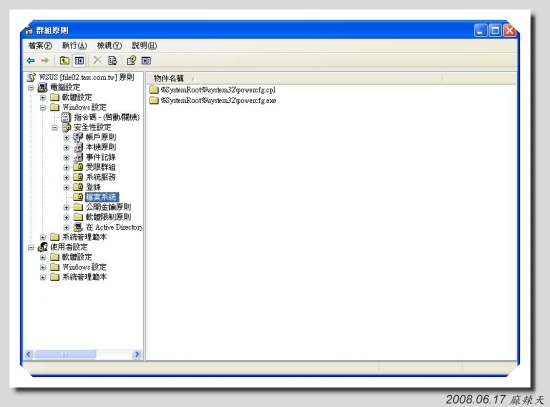Click the 受限群組 locked folder icon
This screenshot has height=407, width=550.
[78, 167]
